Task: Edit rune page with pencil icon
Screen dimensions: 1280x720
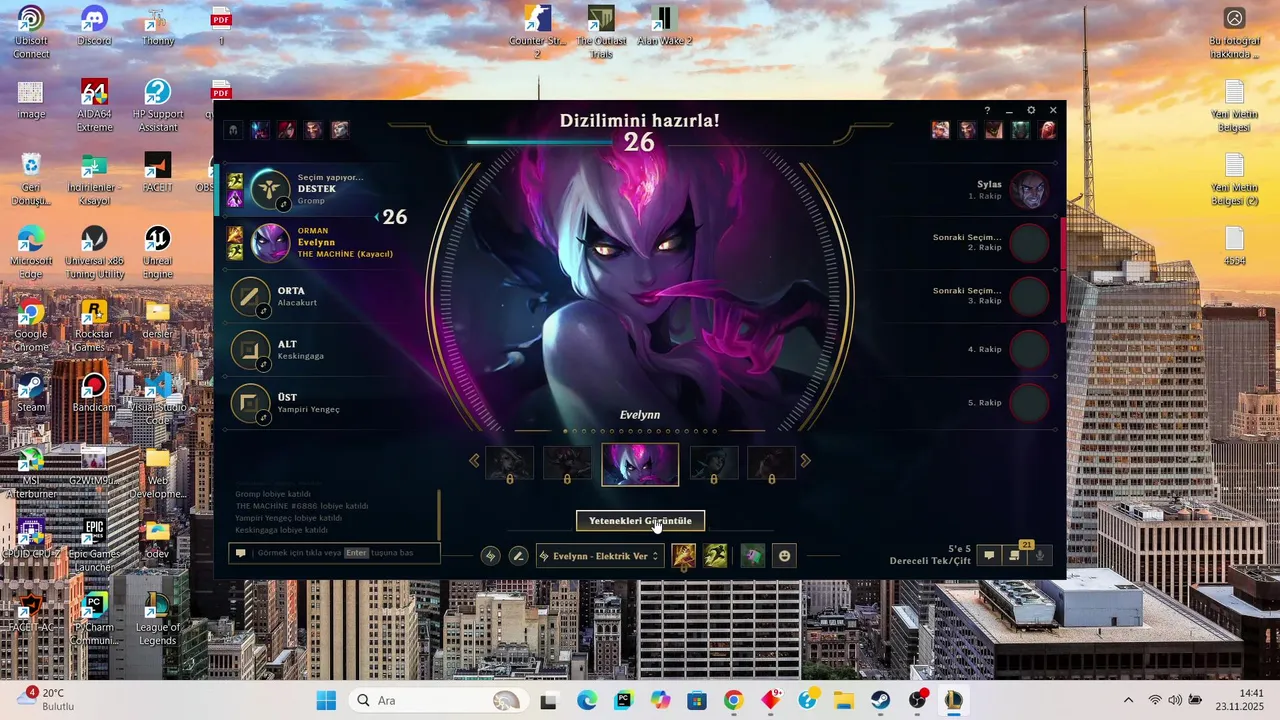Action: coord(518,556)
